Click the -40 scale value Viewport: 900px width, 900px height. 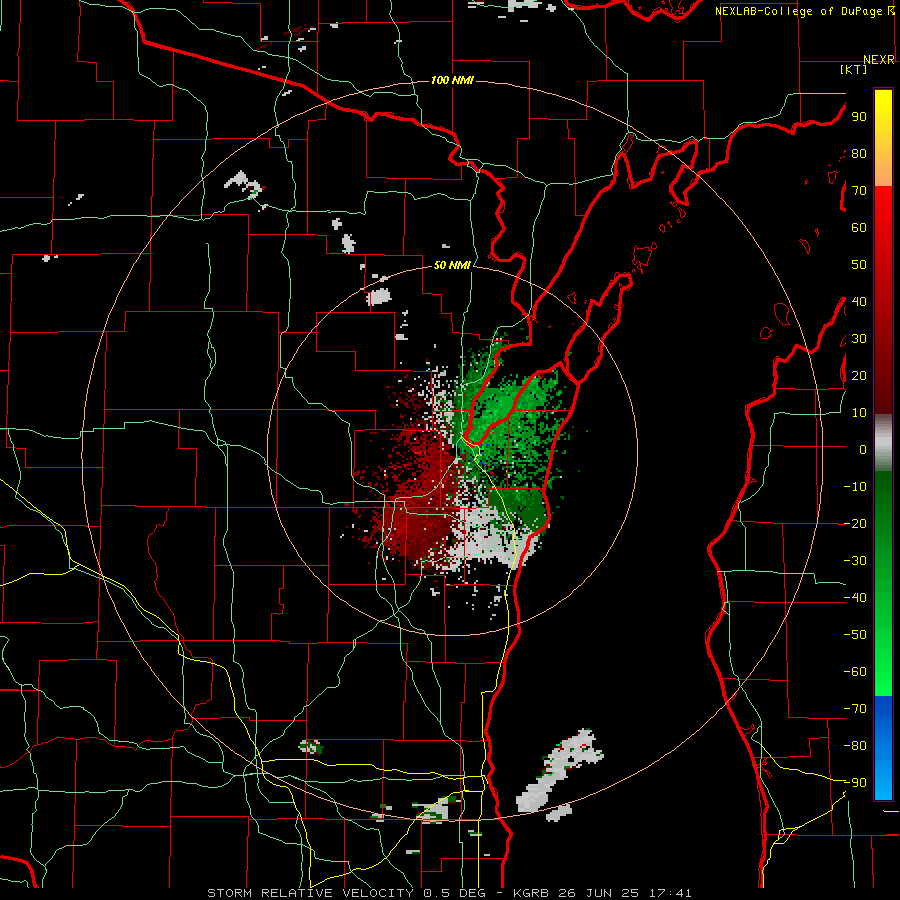click(x=855, y=598)
